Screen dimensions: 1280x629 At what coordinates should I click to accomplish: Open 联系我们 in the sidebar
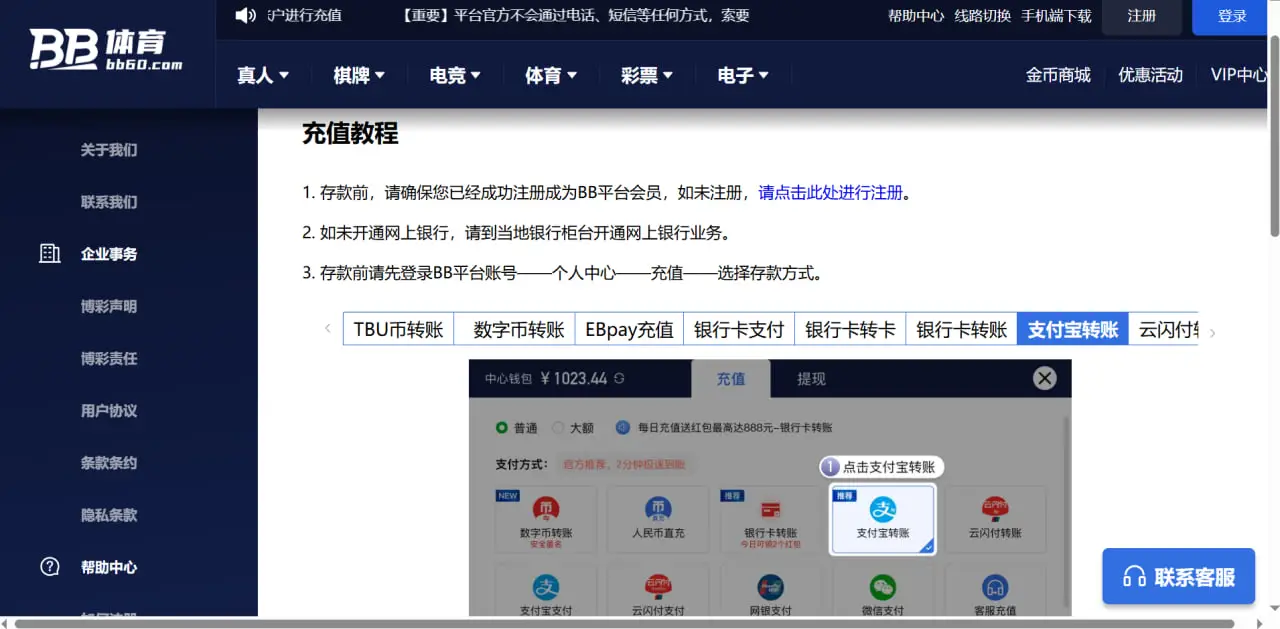click(109, 202)
